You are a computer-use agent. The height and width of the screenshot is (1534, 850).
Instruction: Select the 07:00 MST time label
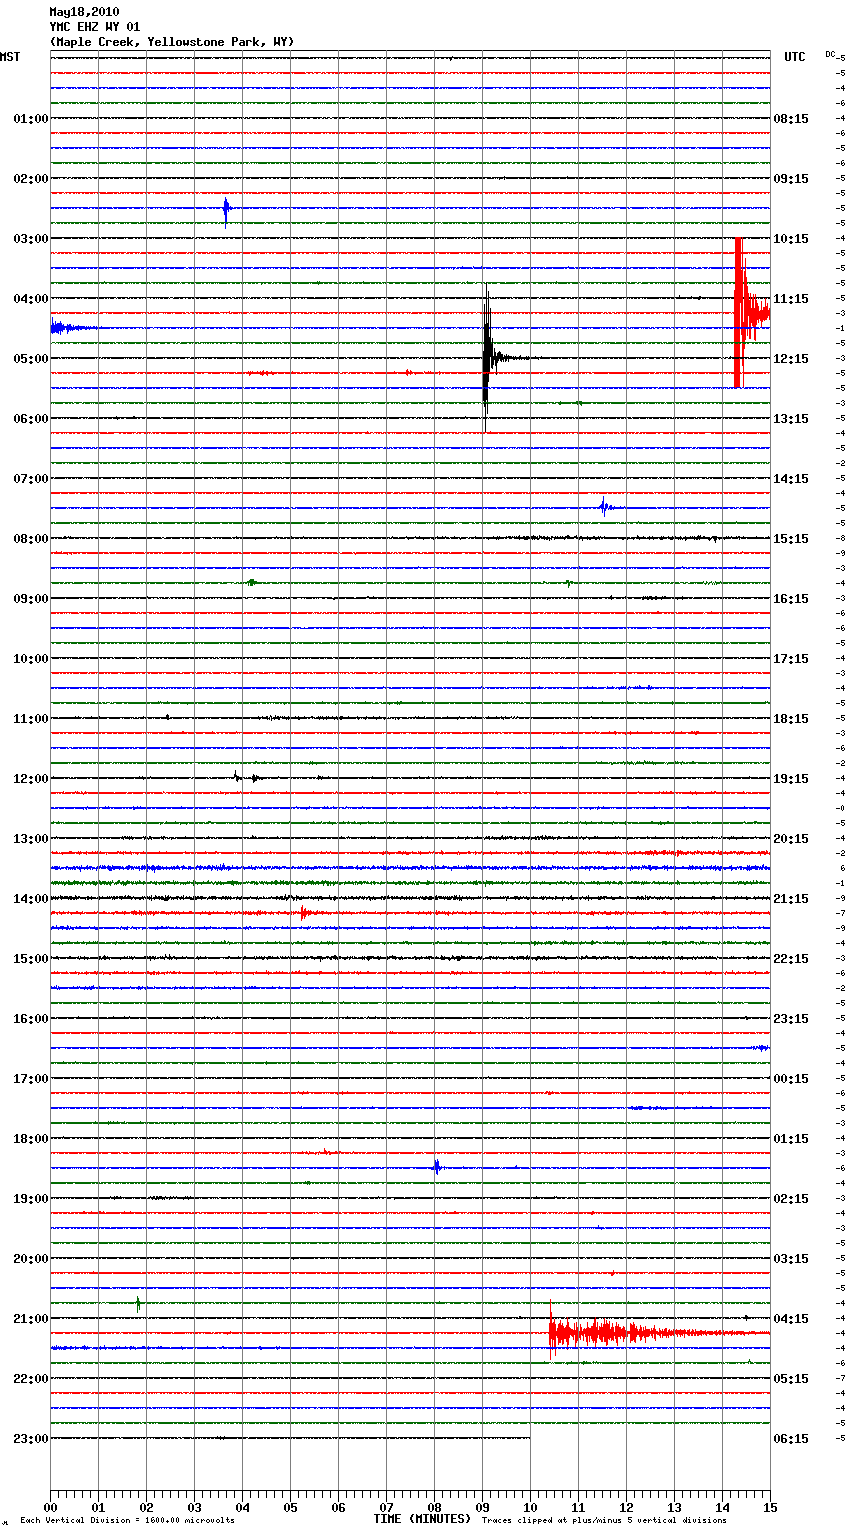point(30,479)
